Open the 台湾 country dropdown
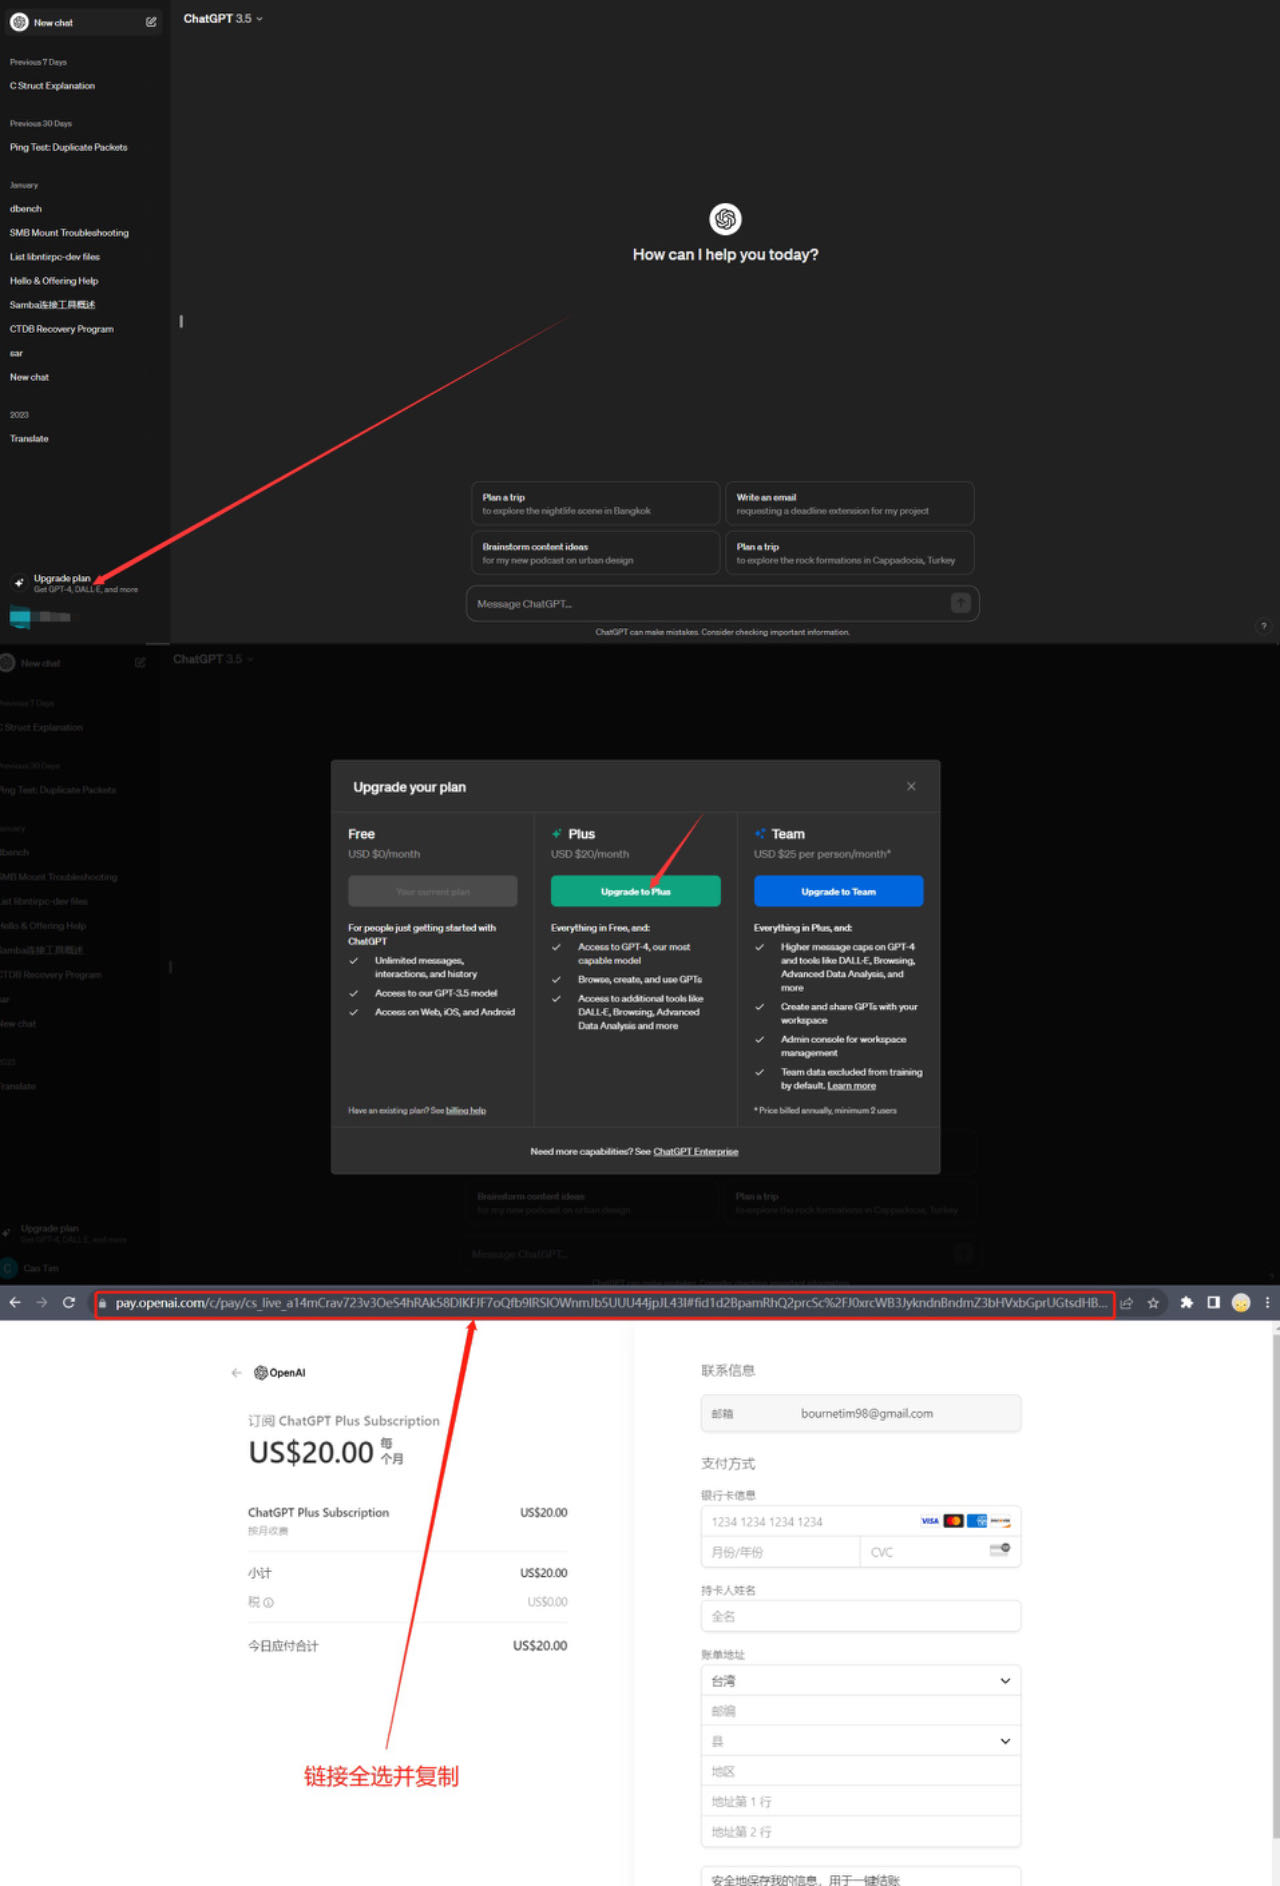 860,1681
